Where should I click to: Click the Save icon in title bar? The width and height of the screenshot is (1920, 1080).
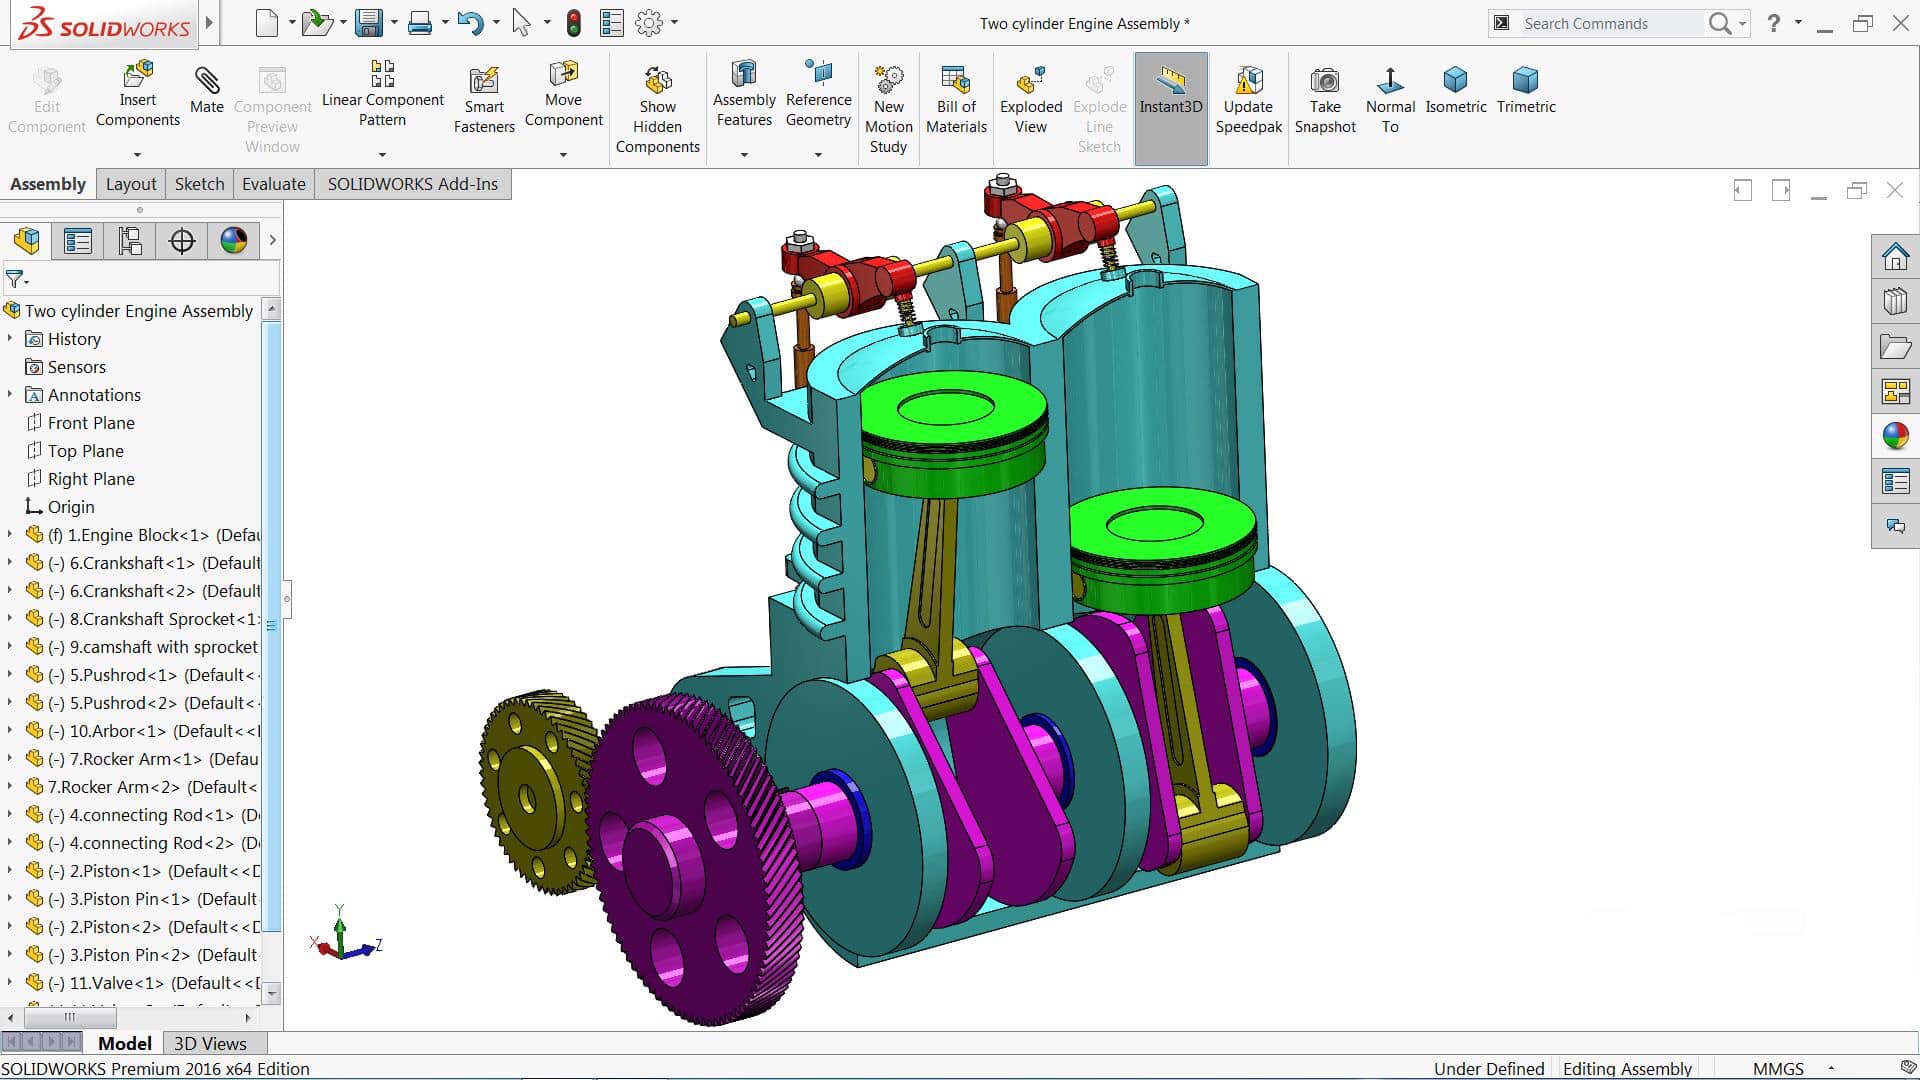pos(369,23)
